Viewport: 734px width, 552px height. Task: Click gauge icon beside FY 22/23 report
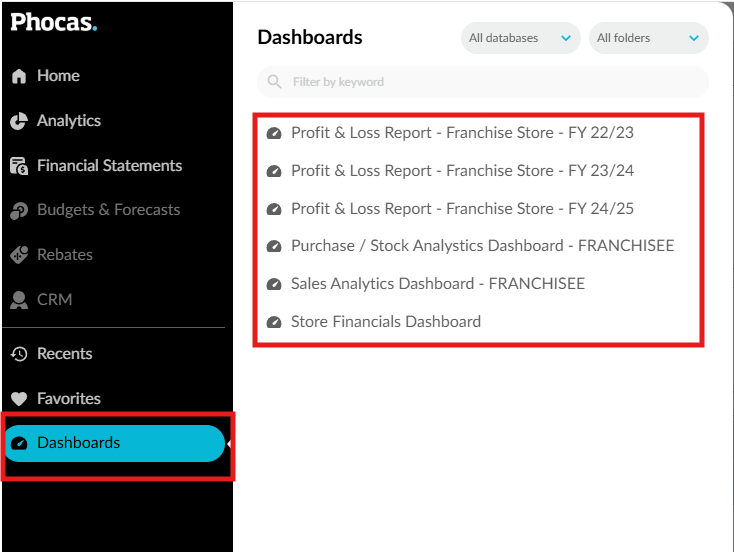(x=274, y=133)
